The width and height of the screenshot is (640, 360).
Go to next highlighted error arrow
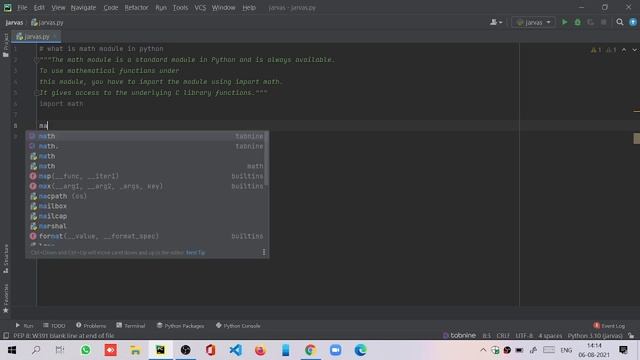[635, 50]
